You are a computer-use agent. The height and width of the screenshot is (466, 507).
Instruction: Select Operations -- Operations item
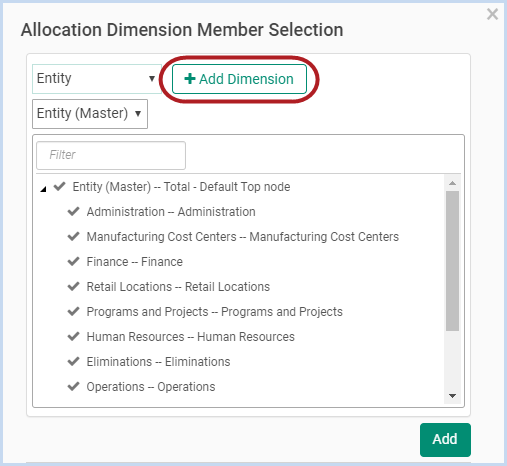tap(151, 387)
